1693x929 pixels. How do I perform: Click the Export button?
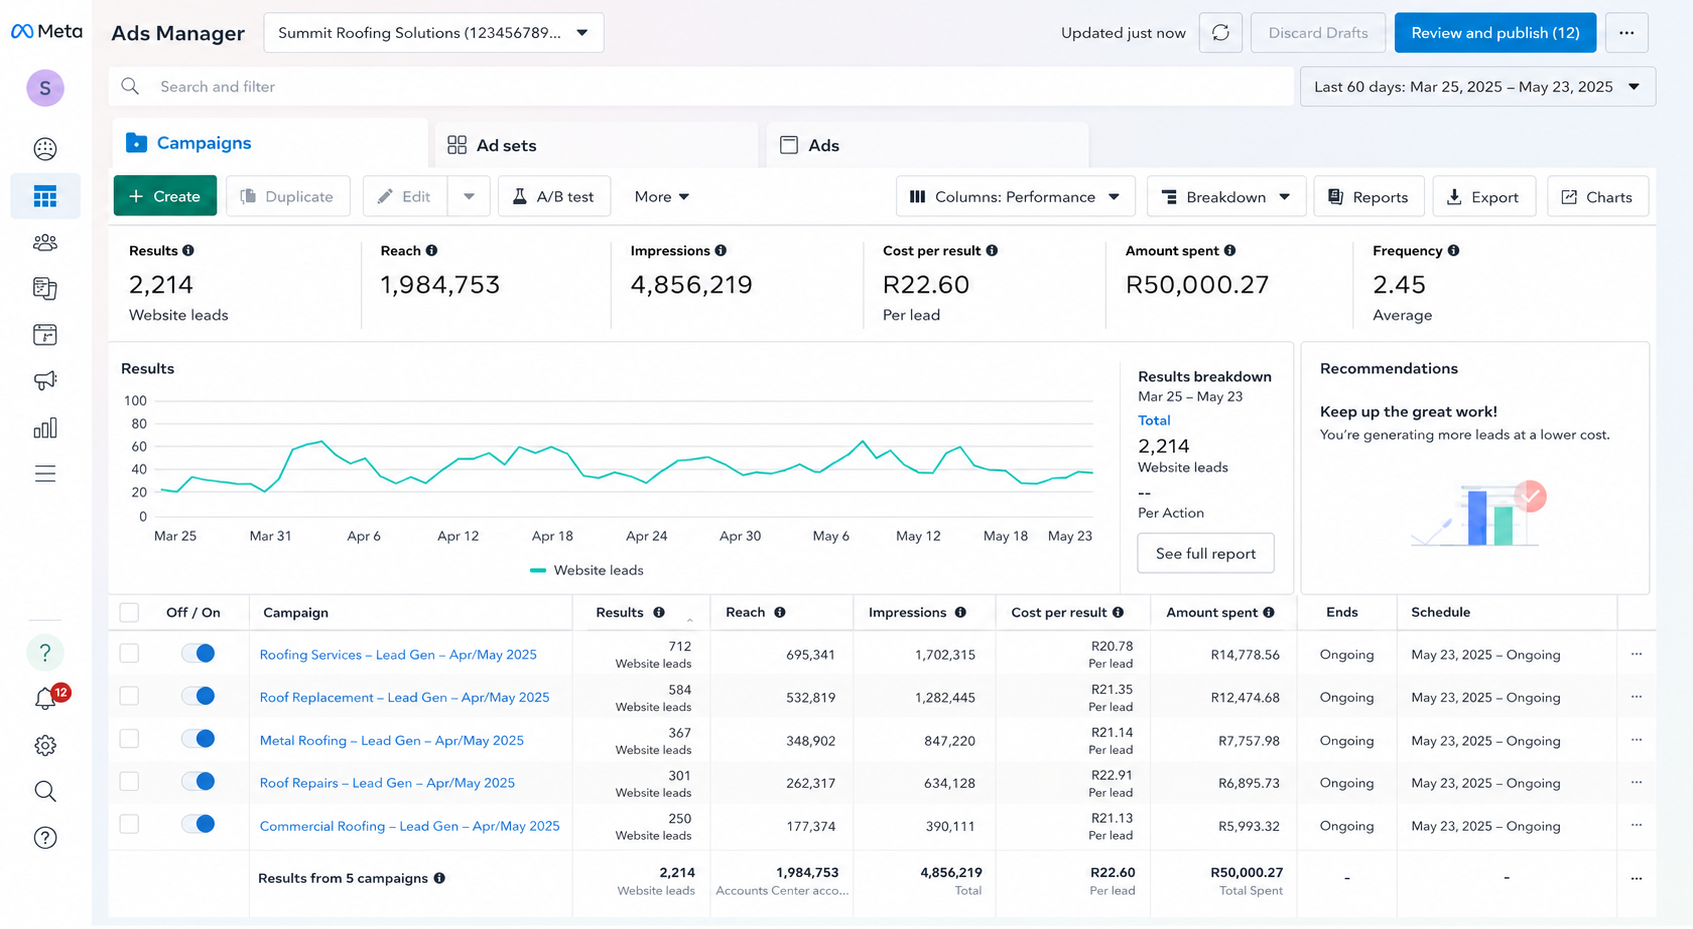[1484, 197]
